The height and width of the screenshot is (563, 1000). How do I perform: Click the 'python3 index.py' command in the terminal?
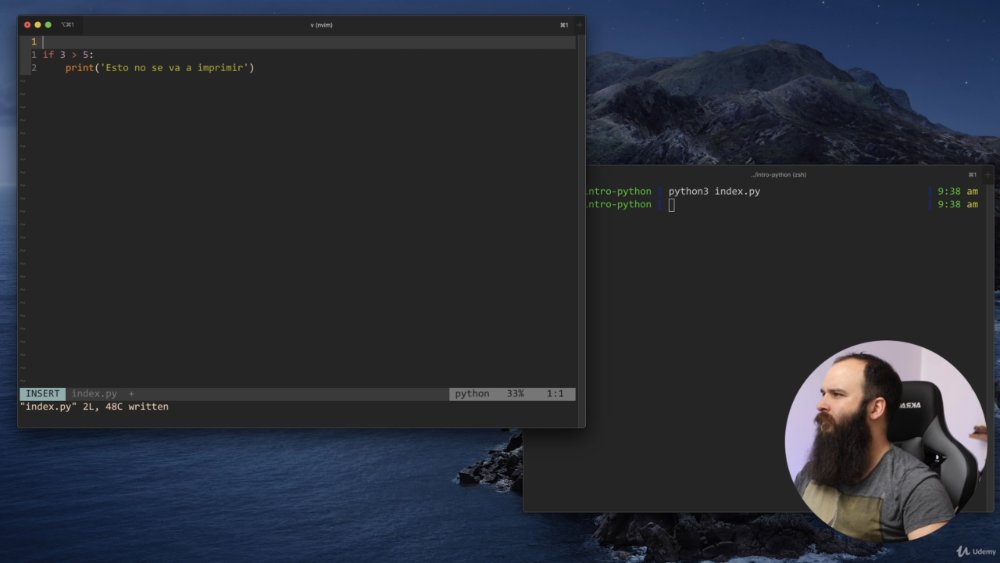tap(714, 191)
